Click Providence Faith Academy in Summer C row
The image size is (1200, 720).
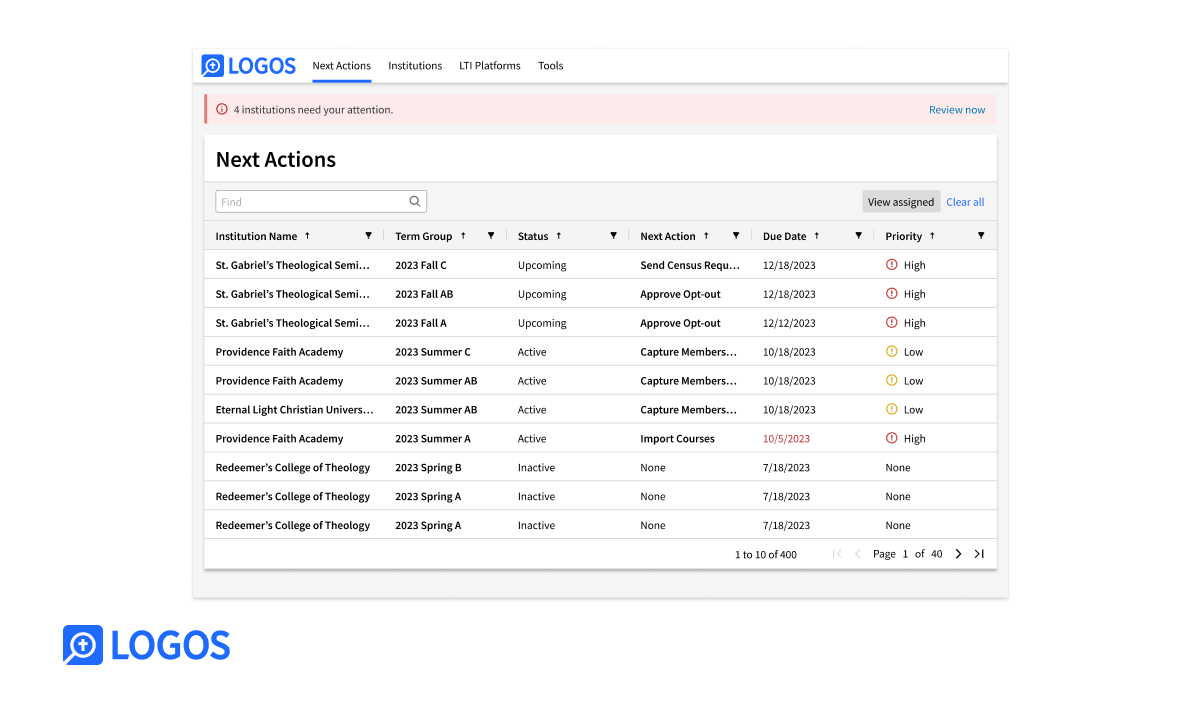pos(279,352)
